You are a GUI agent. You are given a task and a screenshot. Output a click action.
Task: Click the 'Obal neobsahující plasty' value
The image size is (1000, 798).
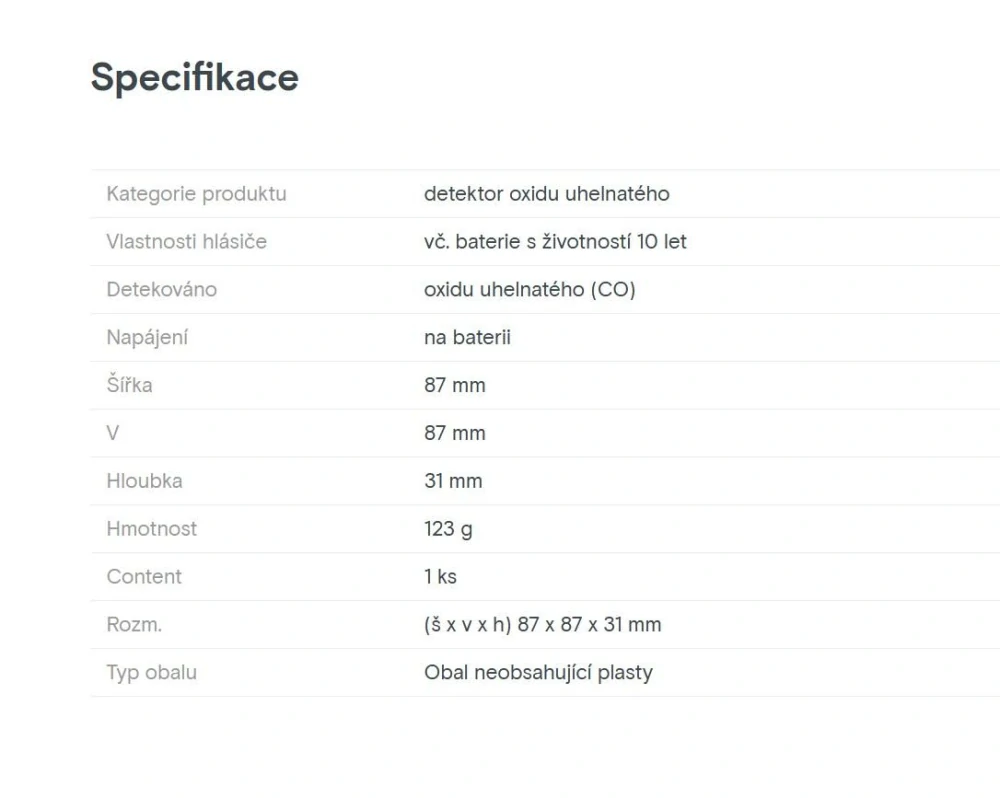click(538, 673)
